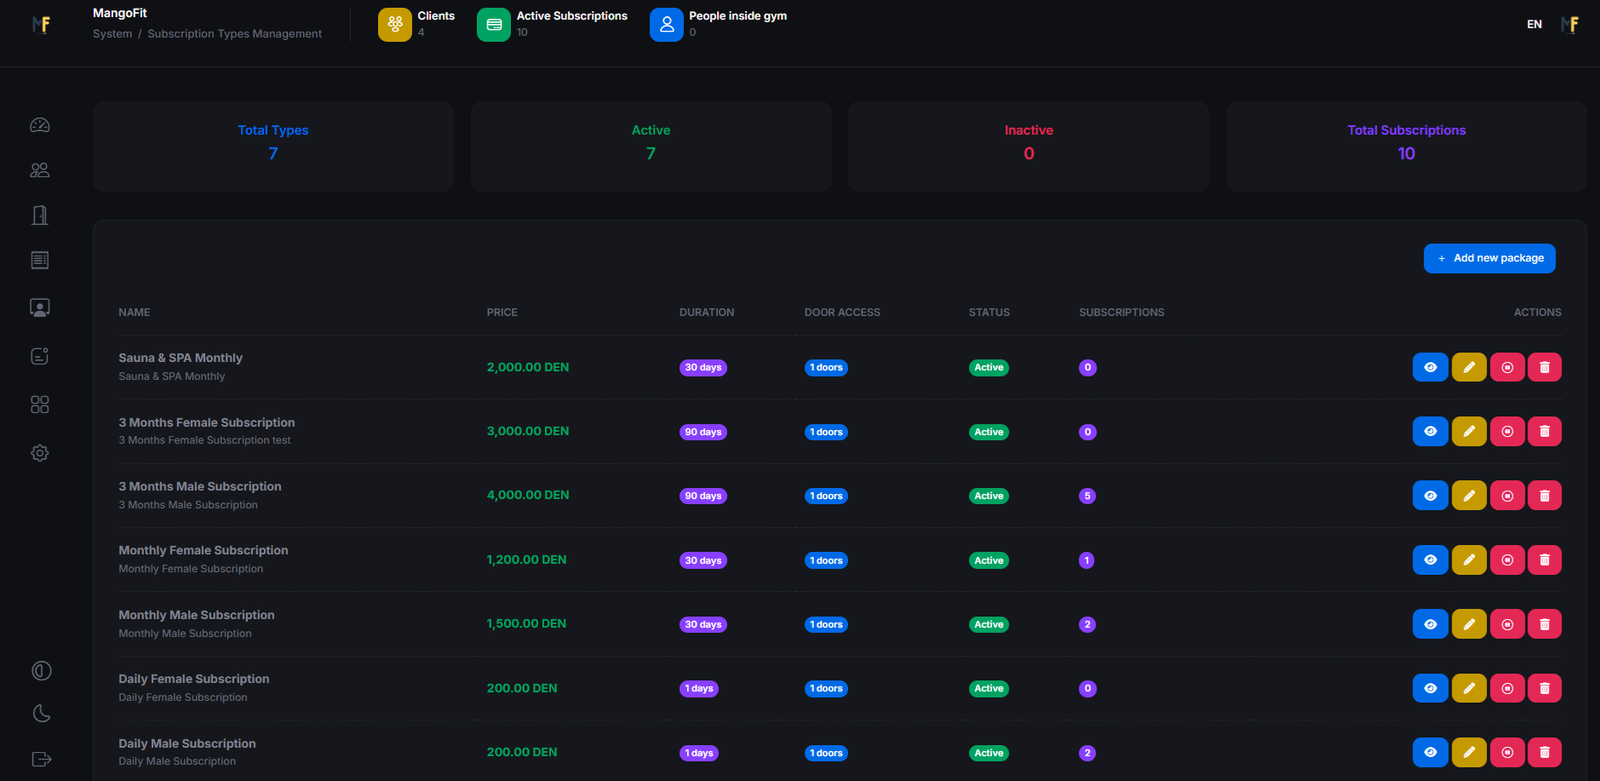Click the yellow Clients icon in header
Image resolution: width=1600 pixels, height=781 pixels.
pos(395,24)
